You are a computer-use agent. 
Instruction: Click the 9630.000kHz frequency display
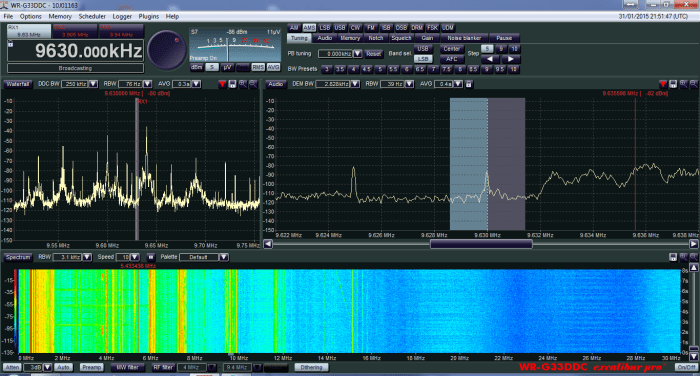coord(75,51)
